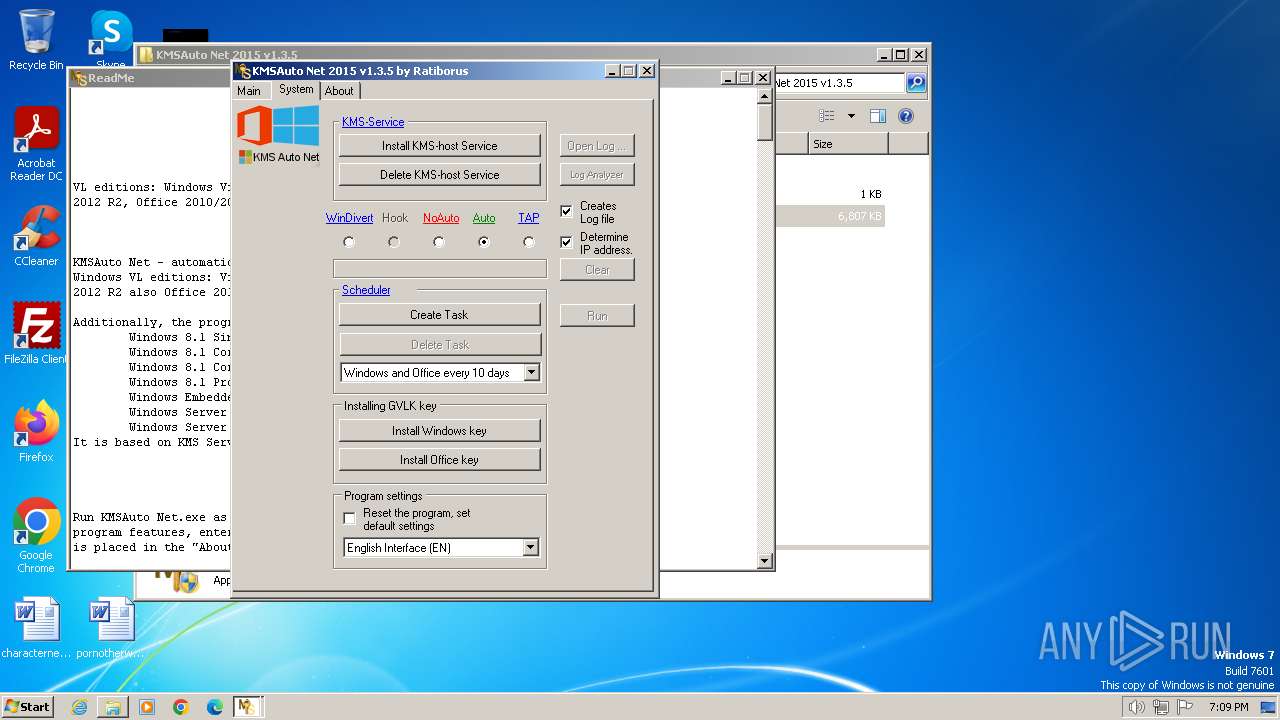Change the view icon in Explorer toolbar
This screenshot has height=720, width=1280.
click(827, 116)
